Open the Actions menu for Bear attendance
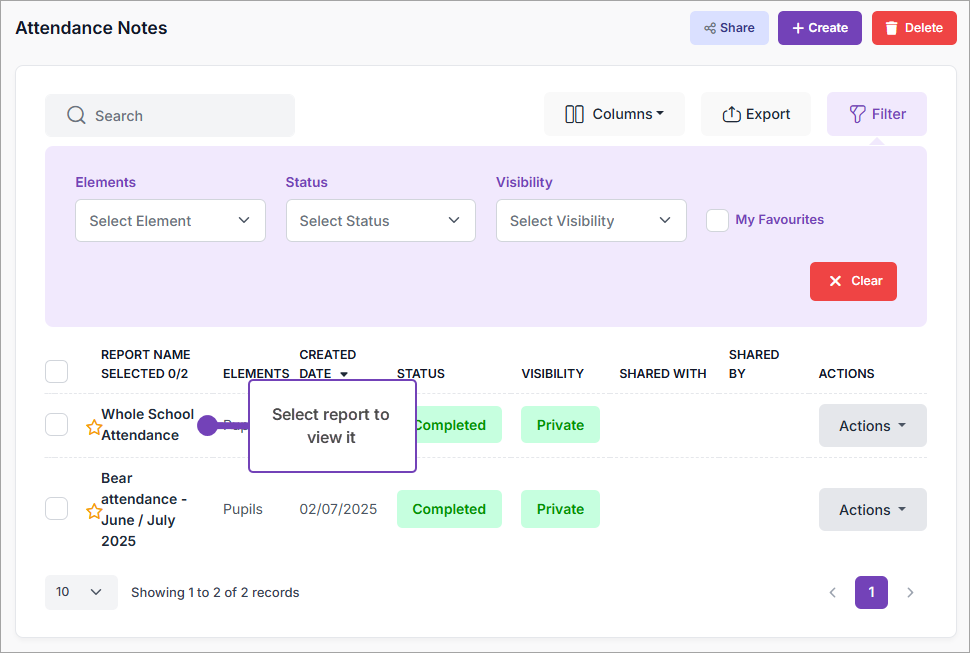The width and height of the screenshot is (970, 653). point(872,509)
